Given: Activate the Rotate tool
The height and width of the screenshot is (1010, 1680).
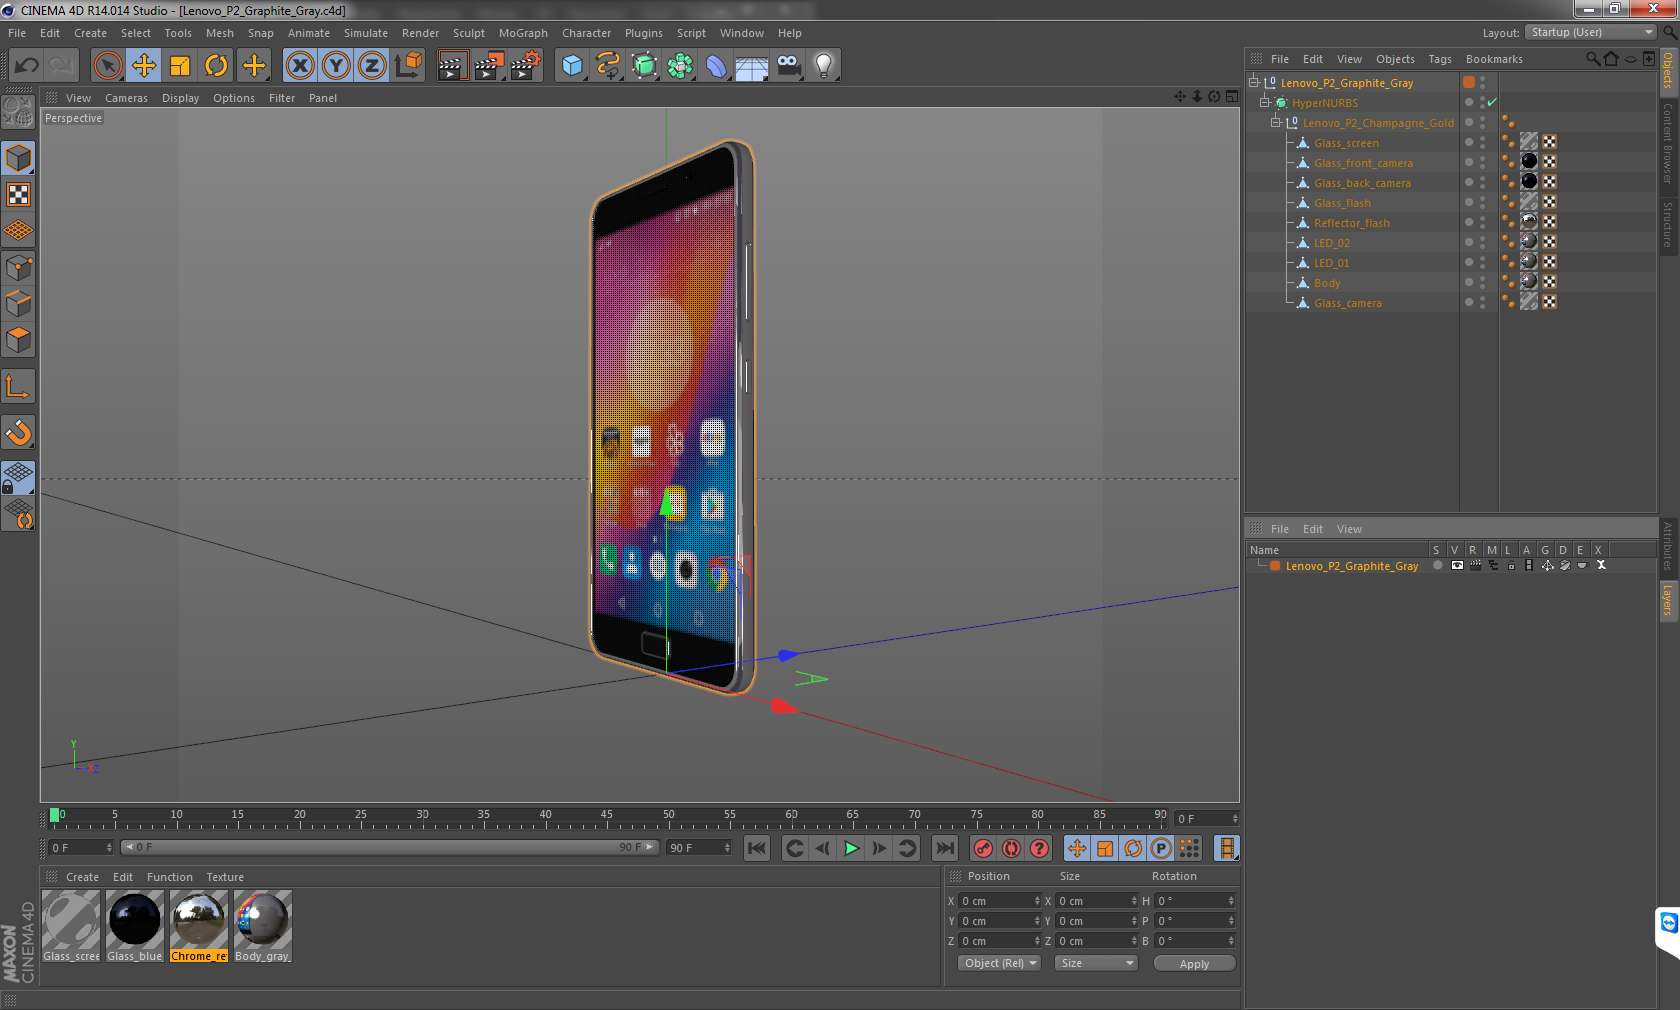Looking at the screenshot, I should (216, 66).
